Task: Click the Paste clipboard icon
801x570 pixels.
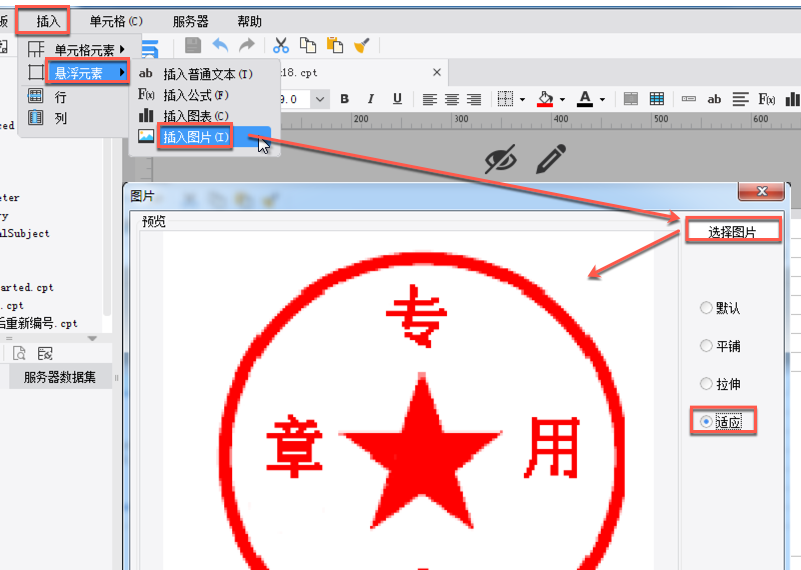Action: pyautogui.click(x=335, y=45)
